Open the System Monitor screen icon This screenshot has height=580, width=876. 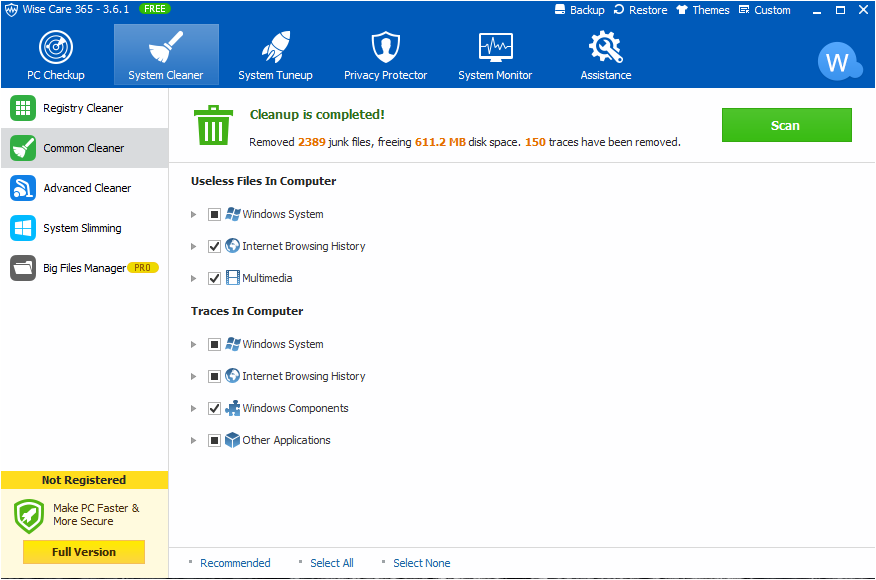496,47
